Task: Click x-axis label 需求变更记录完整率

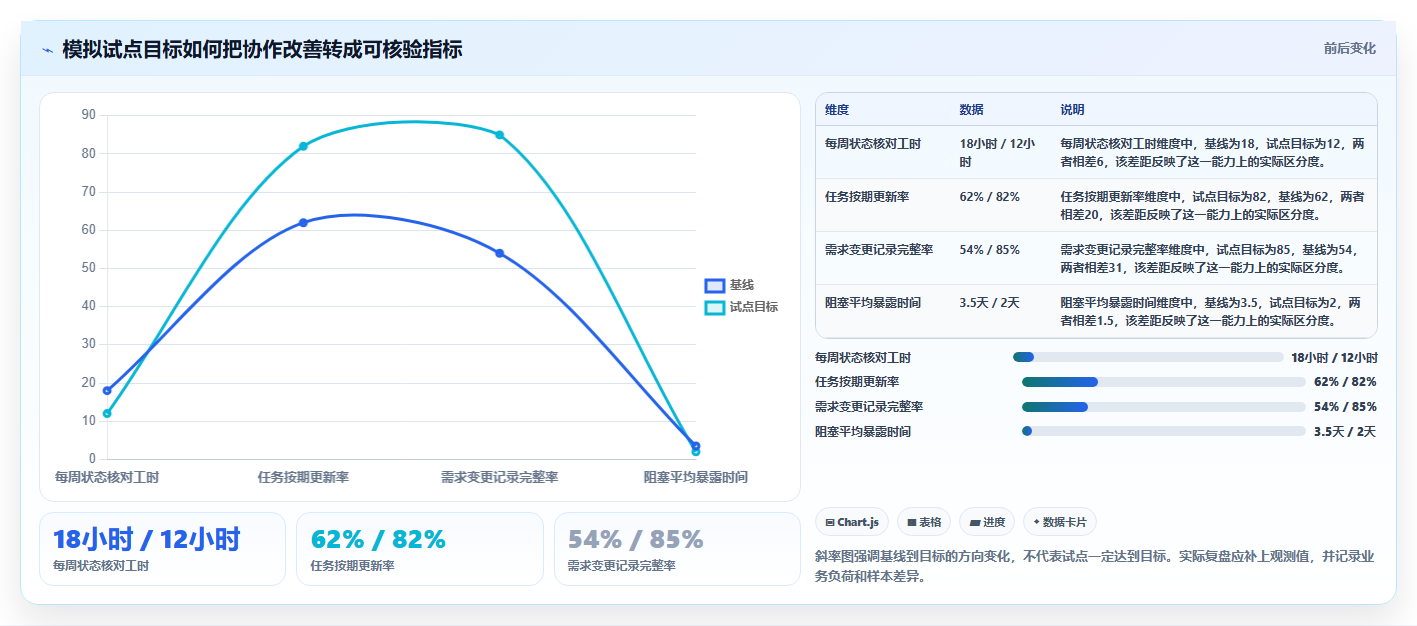Action: 500,478
